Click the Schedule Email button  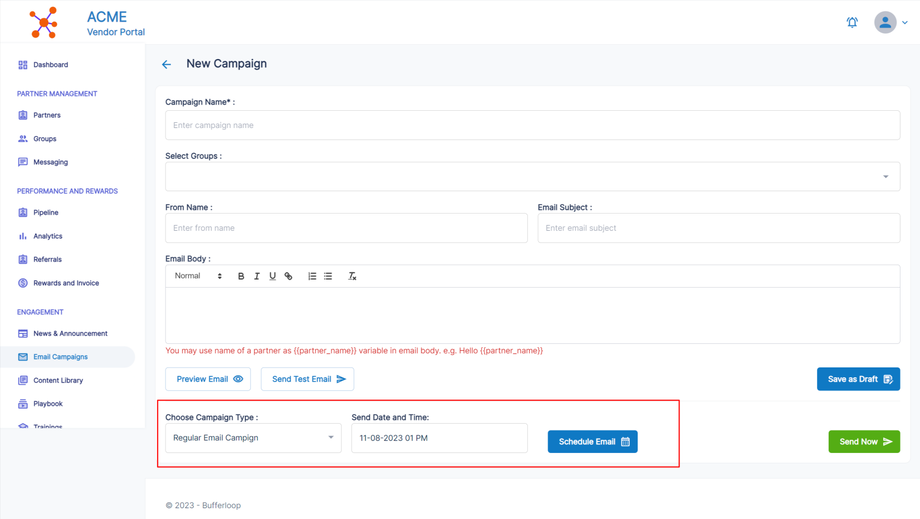(x=592, y=442)
